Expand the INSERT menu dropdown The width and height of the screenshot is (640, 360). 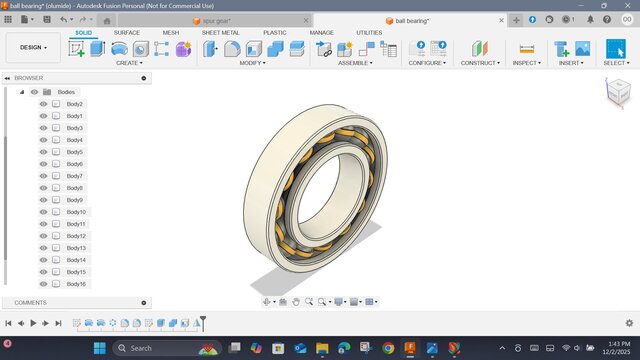pos(571,63)
